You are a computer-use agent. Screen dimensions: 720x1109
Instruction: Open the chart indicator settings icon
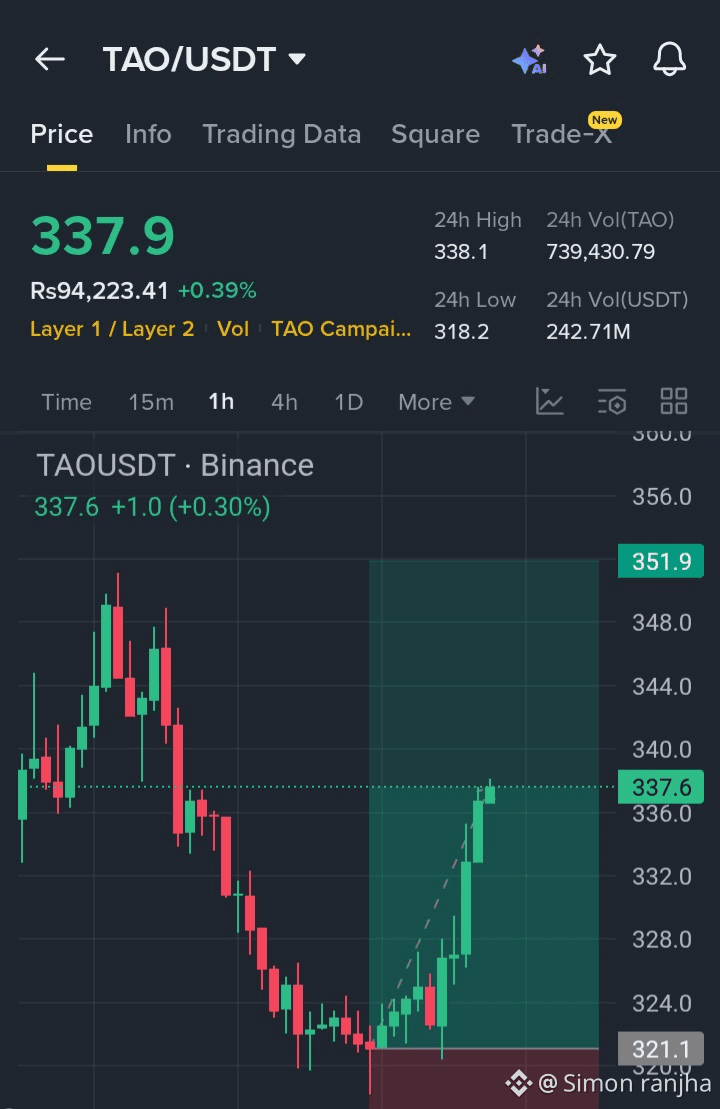click(612, 401)
